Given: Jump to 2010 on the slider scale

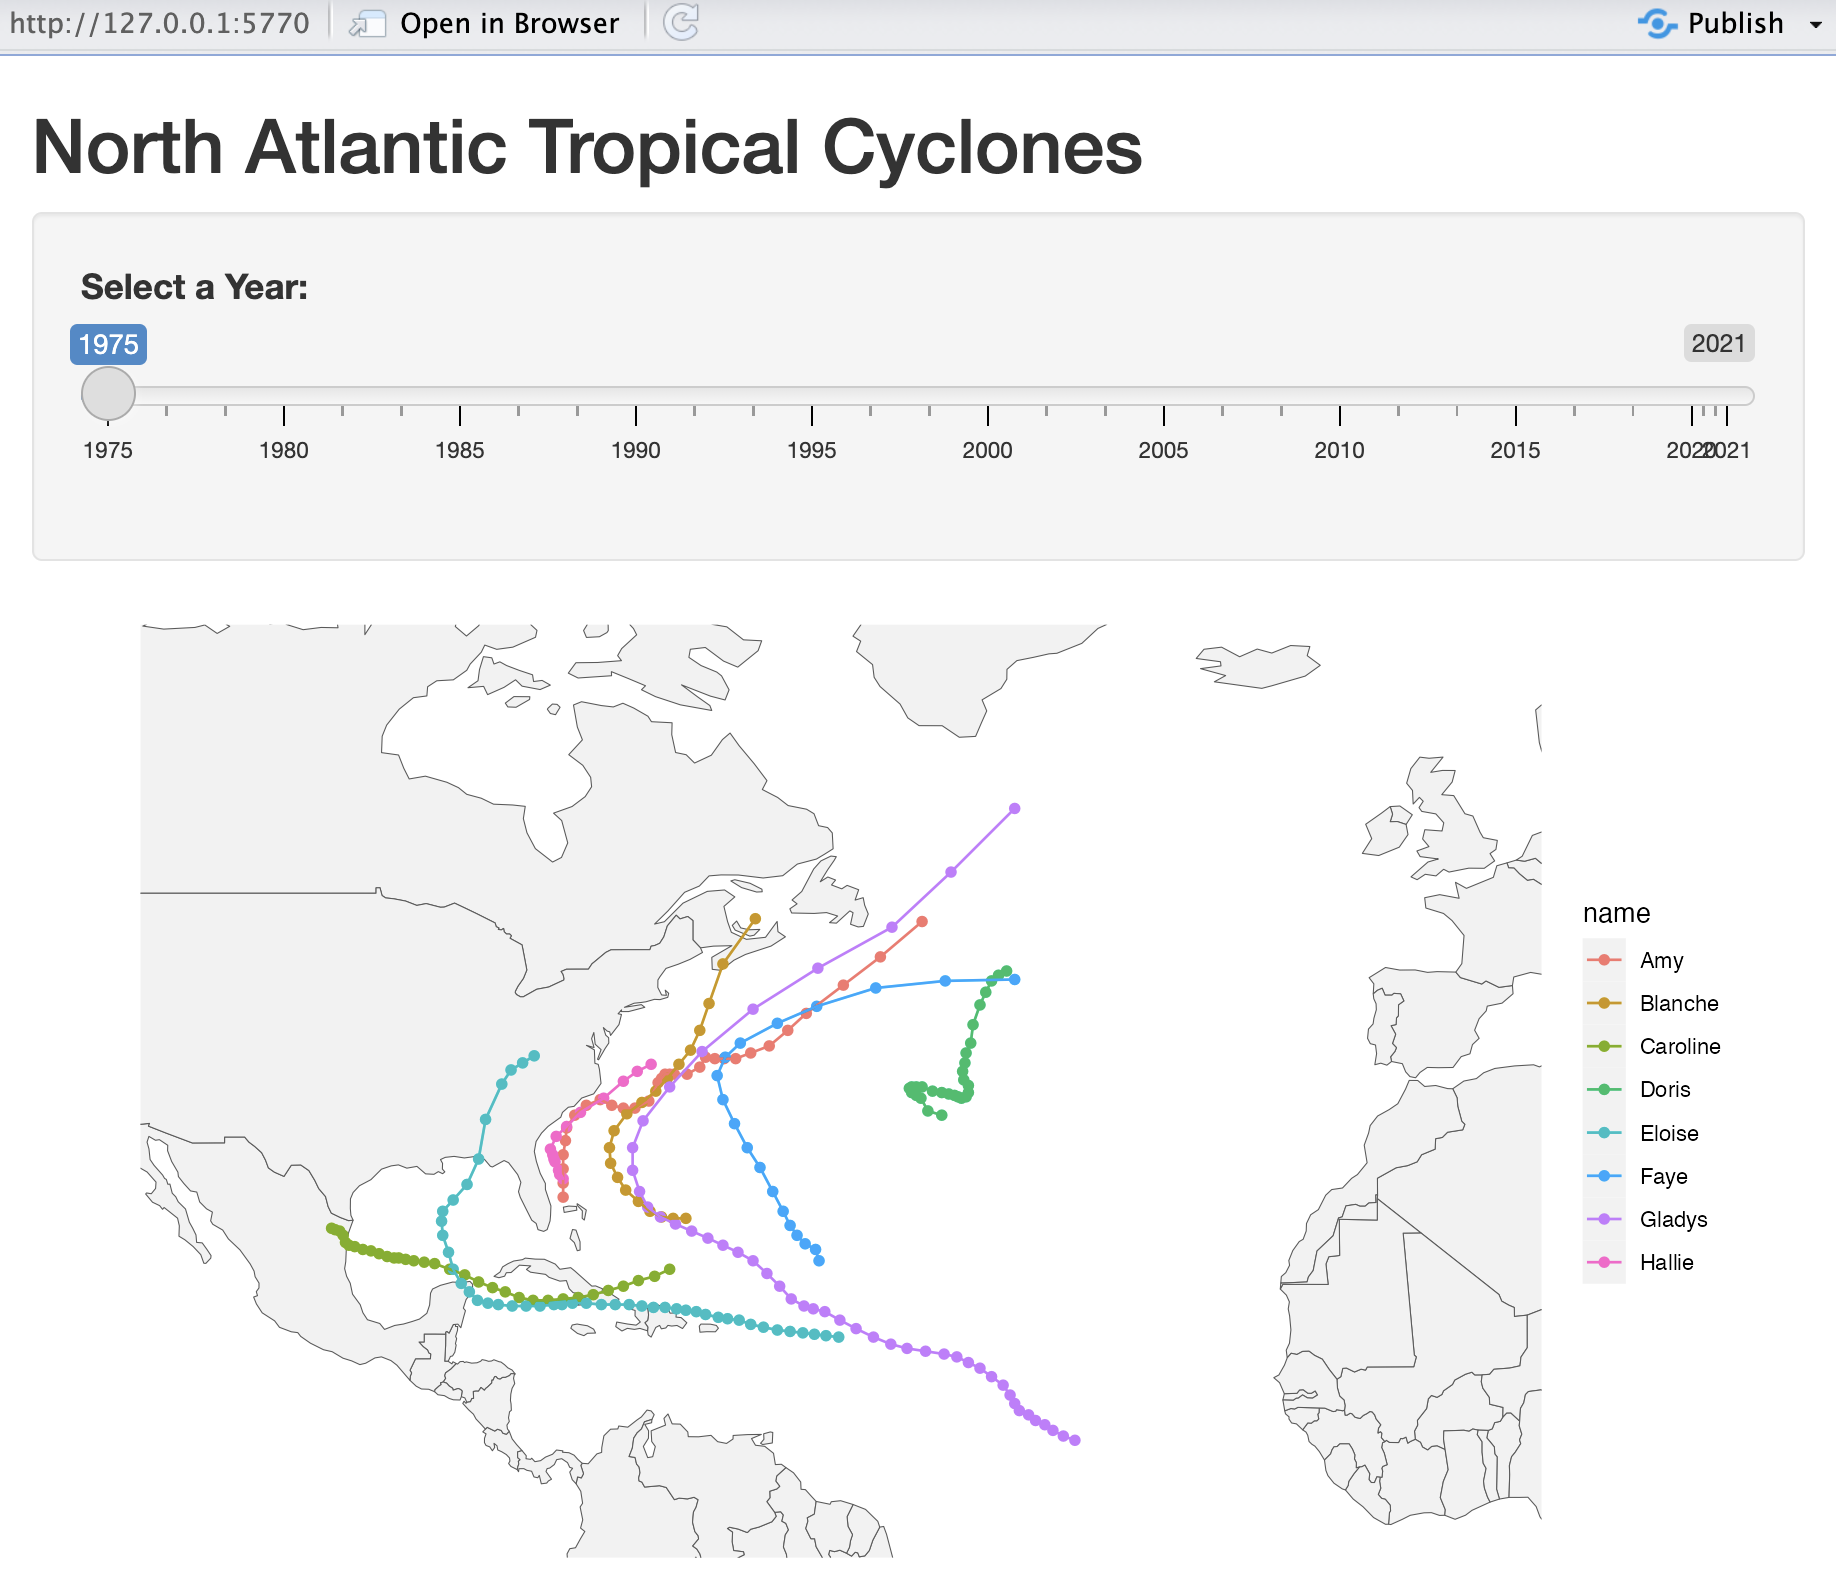Looking at the screenshot, I should tap(1339, 450).
